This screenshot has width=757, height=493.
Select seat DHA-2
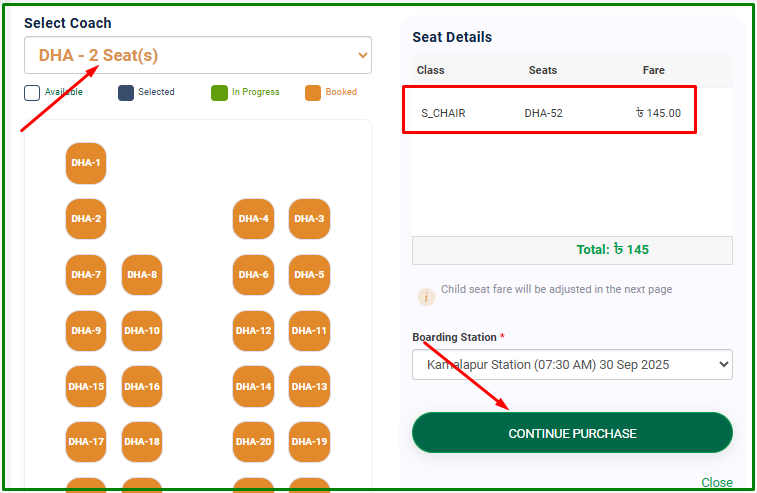[85, 219]
